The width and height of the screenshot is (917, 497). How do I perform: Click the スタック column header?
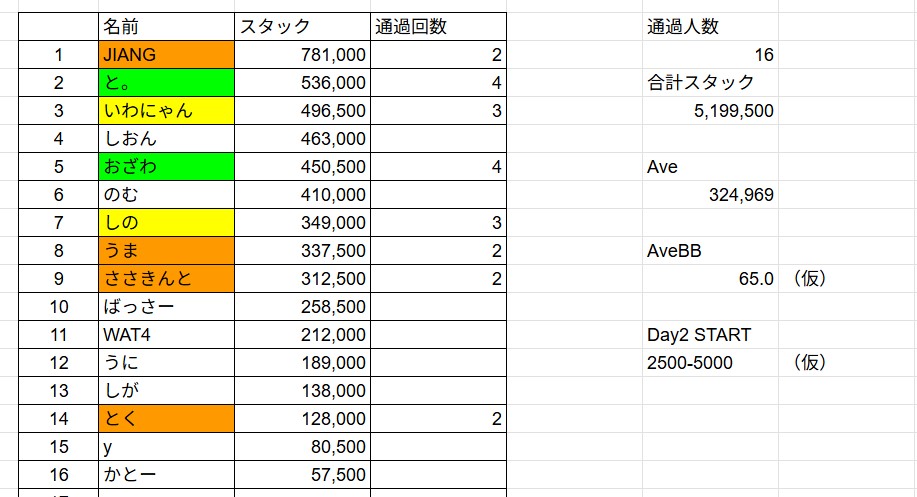pyautogui.click(x=302, y=27)
